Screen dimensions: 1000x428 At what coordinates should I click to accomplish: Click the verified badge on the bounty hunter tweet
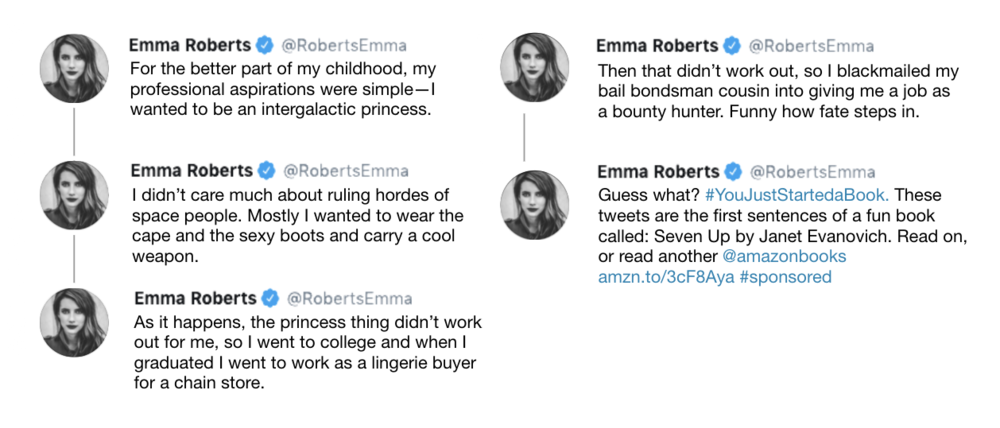(732, 46)
